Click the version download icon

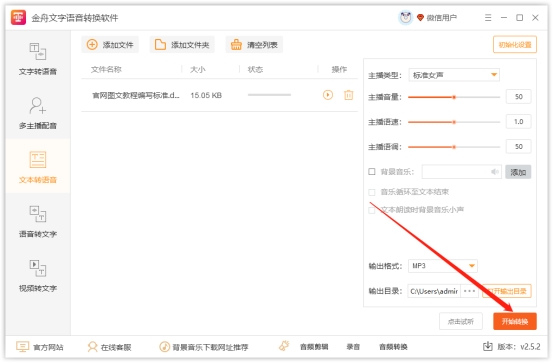[488, 347]
